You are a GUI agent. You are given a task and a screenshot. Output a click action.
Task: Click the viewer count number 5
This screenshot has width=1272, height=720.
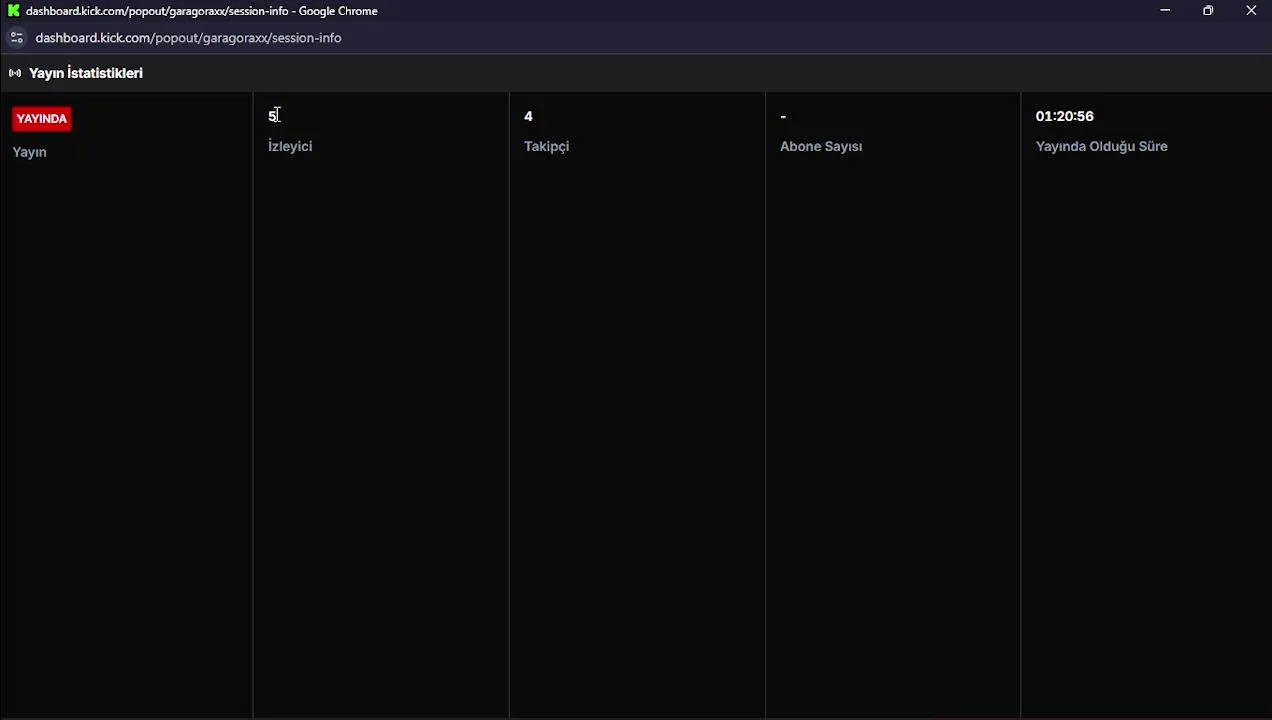point(272,116)
